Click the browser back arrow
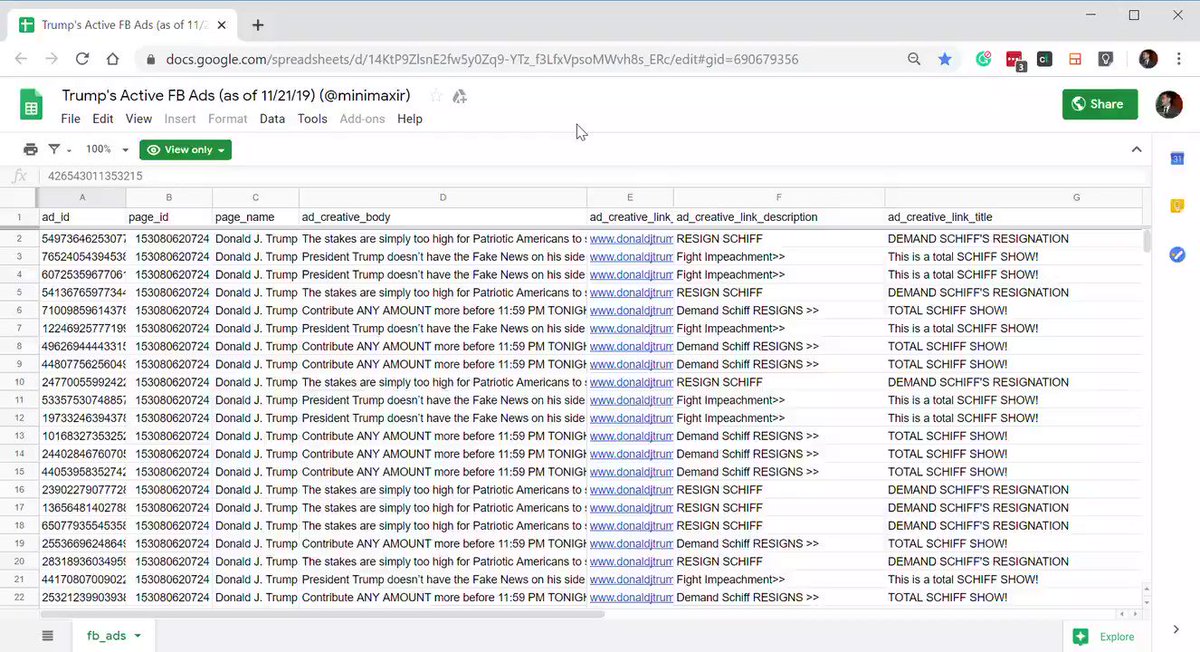 pos(21,59)
